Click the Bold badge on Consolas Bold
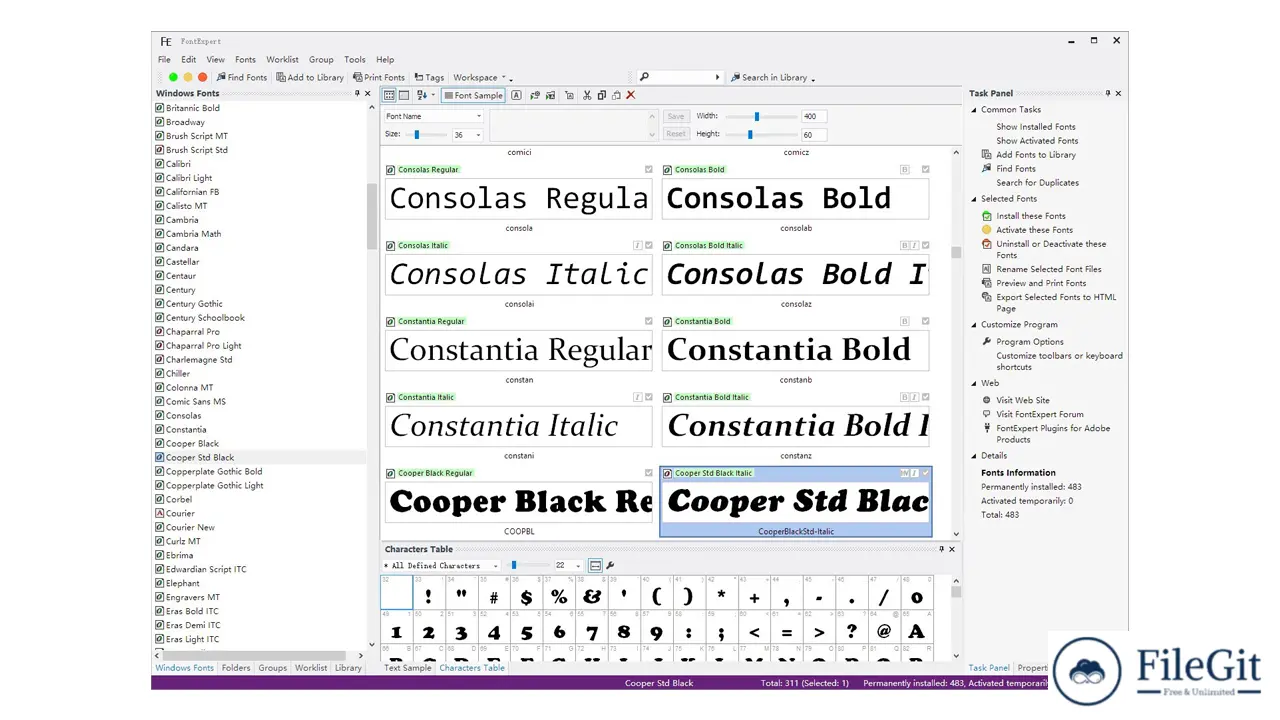Viewport: 1280px width, 720px height. (x=905, y=169)
